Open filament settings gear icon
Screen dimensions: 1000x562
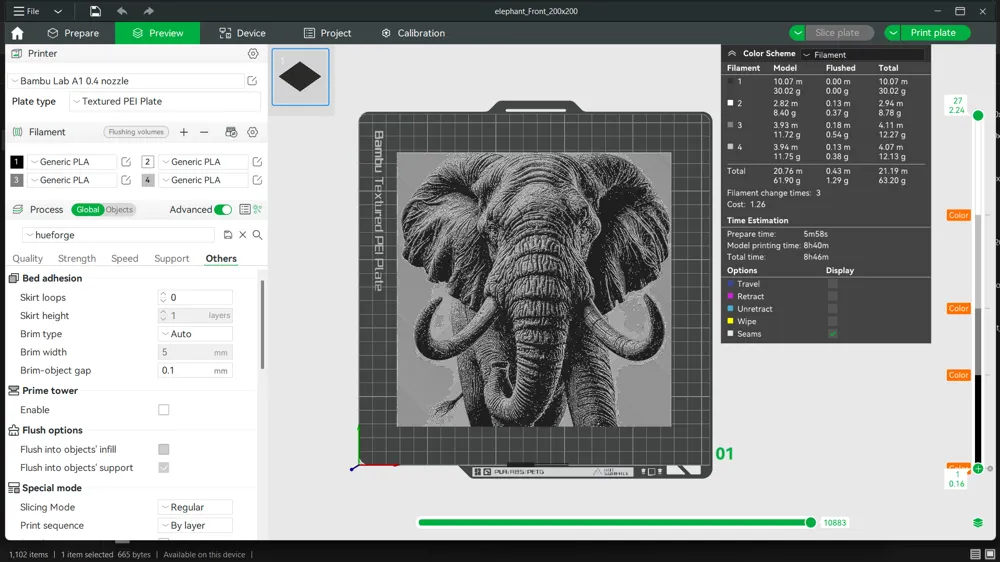253,132
